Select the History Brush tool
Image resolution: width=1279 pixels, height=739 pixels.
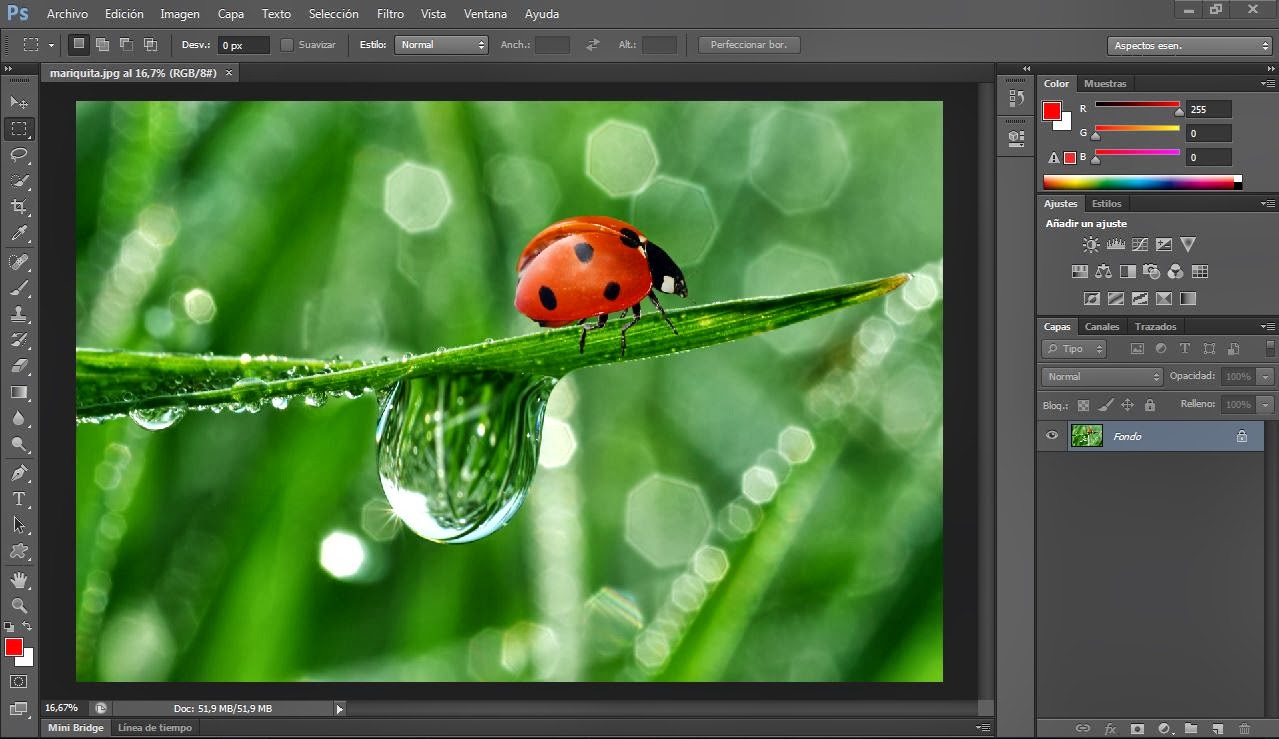[x=19, y=340]
